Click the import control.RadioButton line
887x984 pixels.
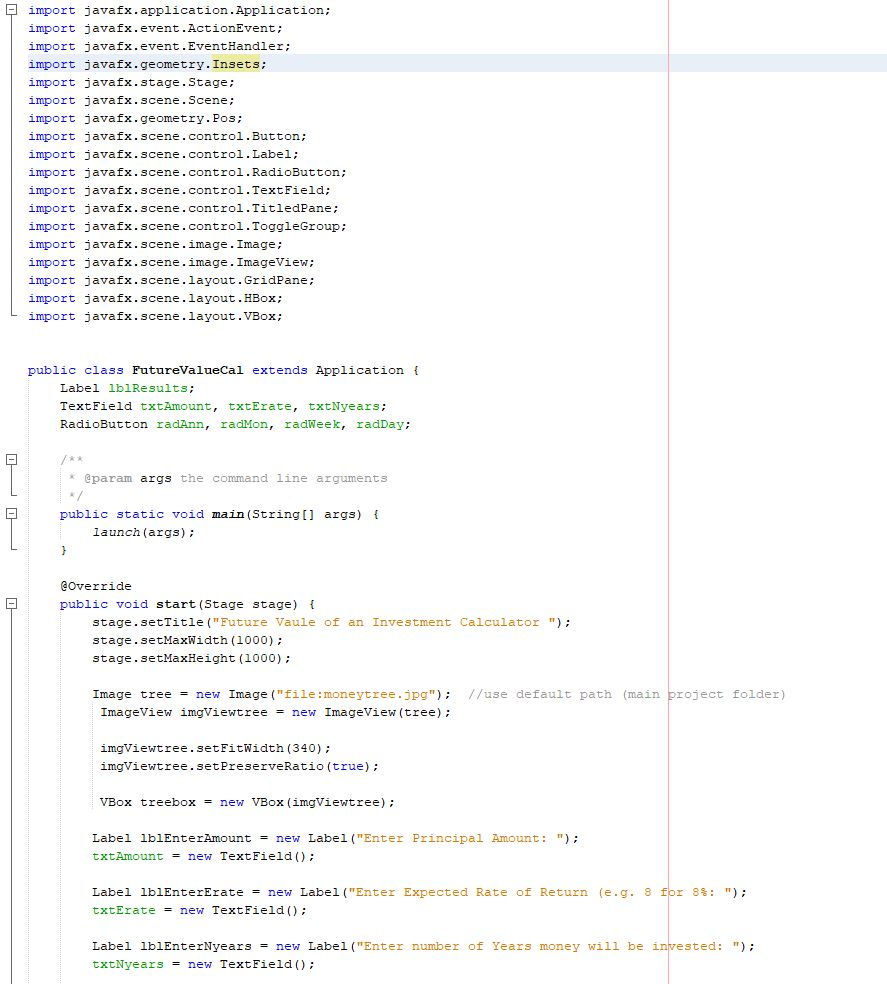(x=187, y=173)
